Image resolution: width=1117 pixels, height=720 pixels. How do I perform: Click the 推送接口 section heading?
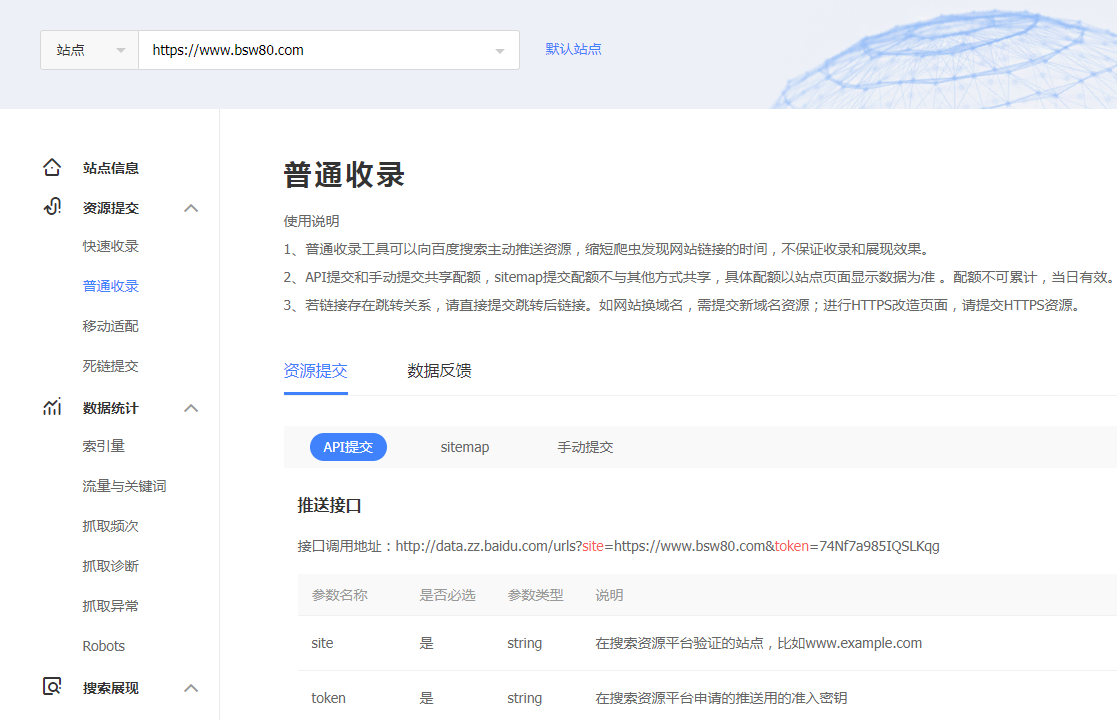(329, 506)
